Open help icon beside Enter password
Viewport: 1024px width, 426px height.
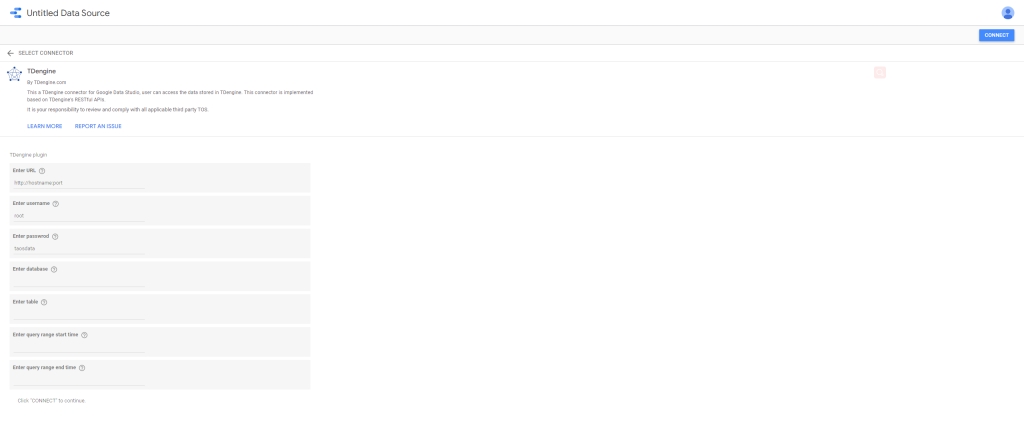[55, 237]
